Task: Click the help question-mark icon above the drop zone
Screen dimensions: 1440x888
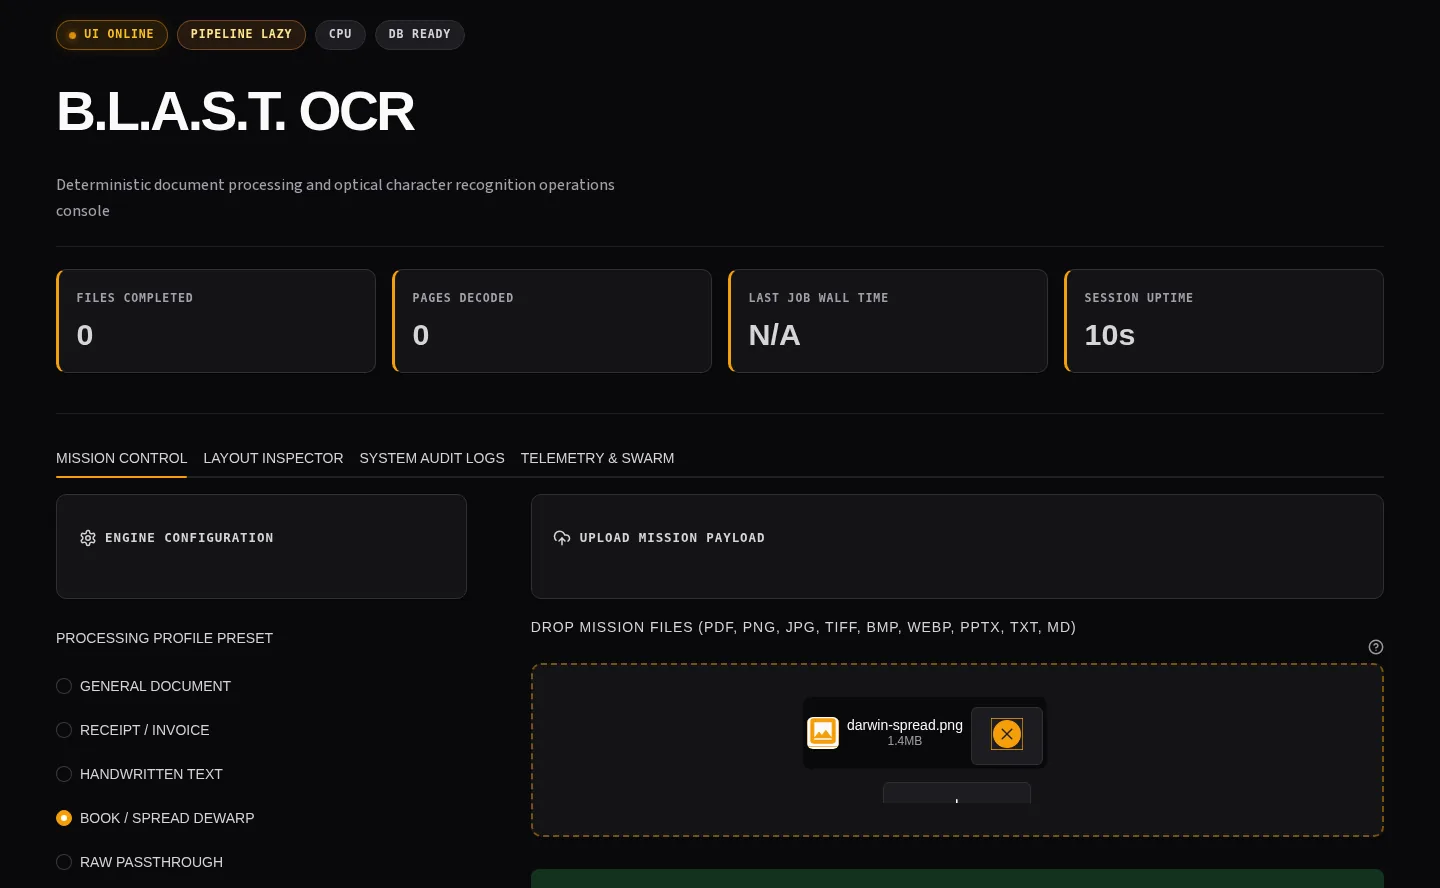Action: tap(1376, 647)
